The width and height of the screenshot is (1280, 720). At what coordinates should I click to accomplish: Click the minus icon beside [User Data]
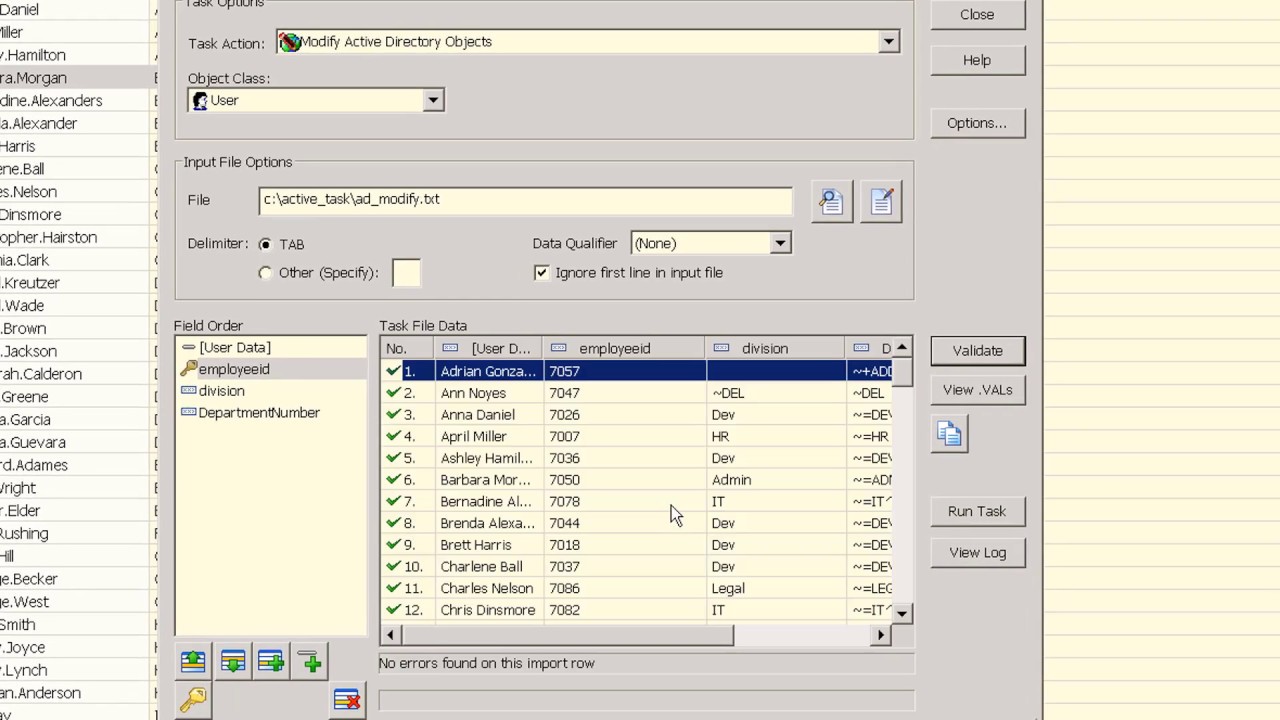click(x=188, y=347)
